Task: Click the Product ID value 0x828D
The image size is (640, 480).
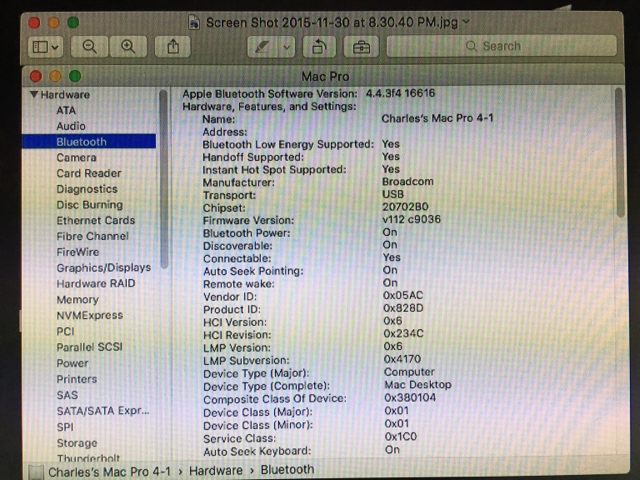Action: (x=403, y=308)
